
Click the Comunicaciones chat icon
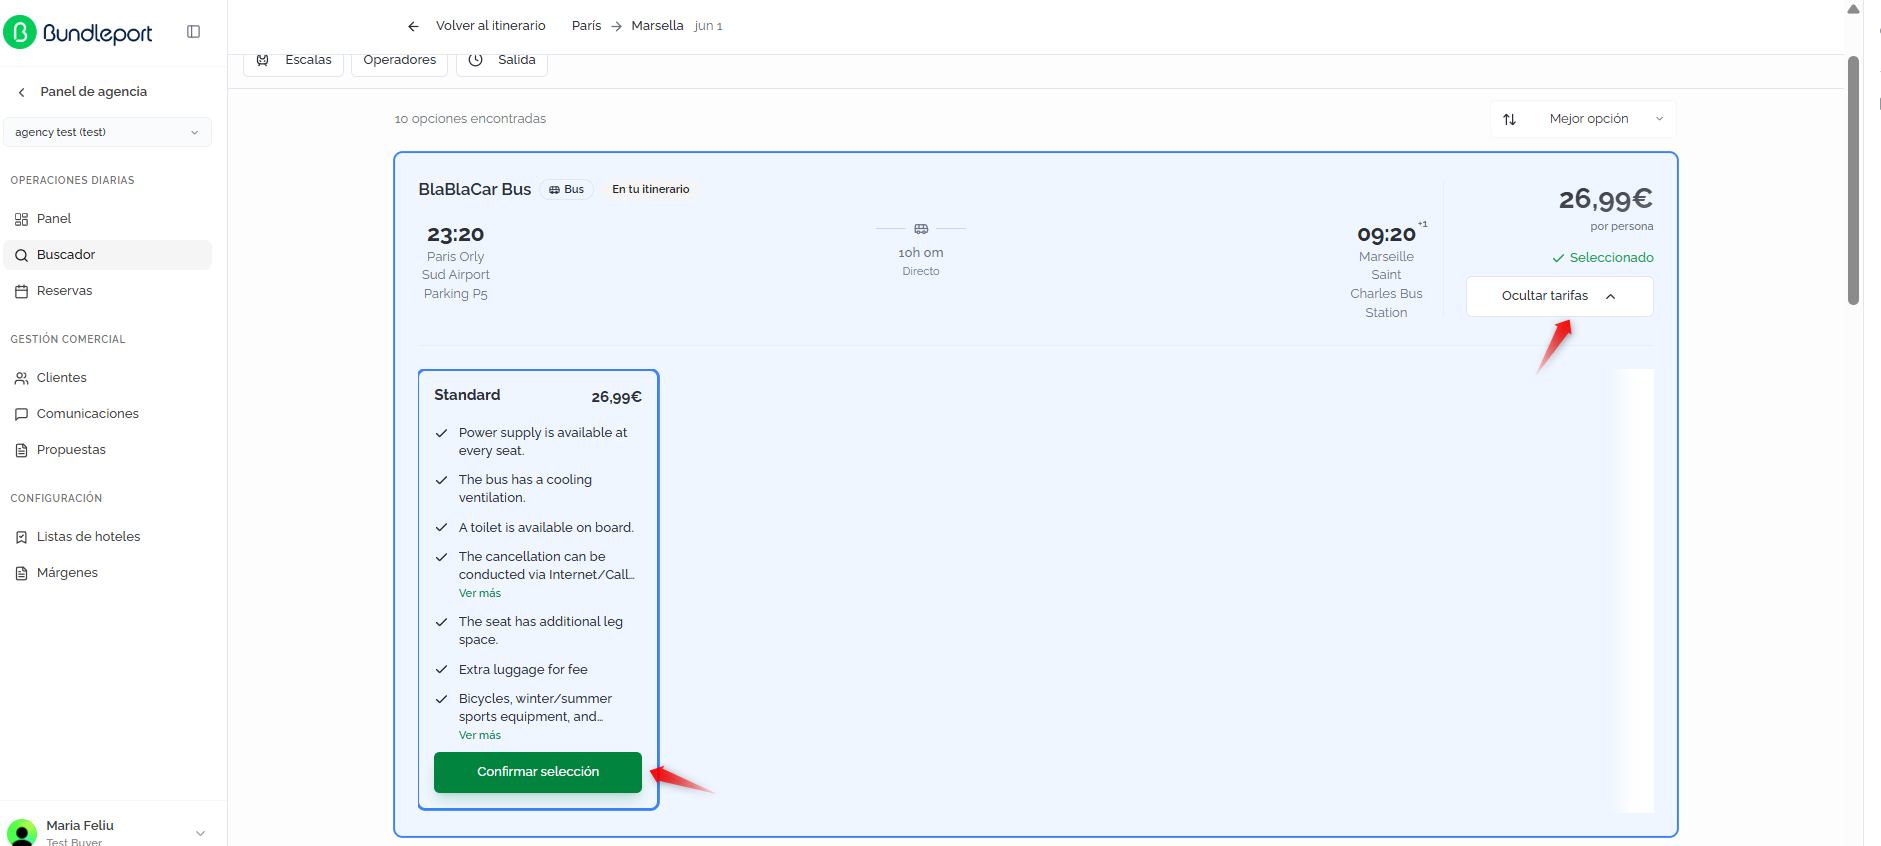tap(21, 414)
